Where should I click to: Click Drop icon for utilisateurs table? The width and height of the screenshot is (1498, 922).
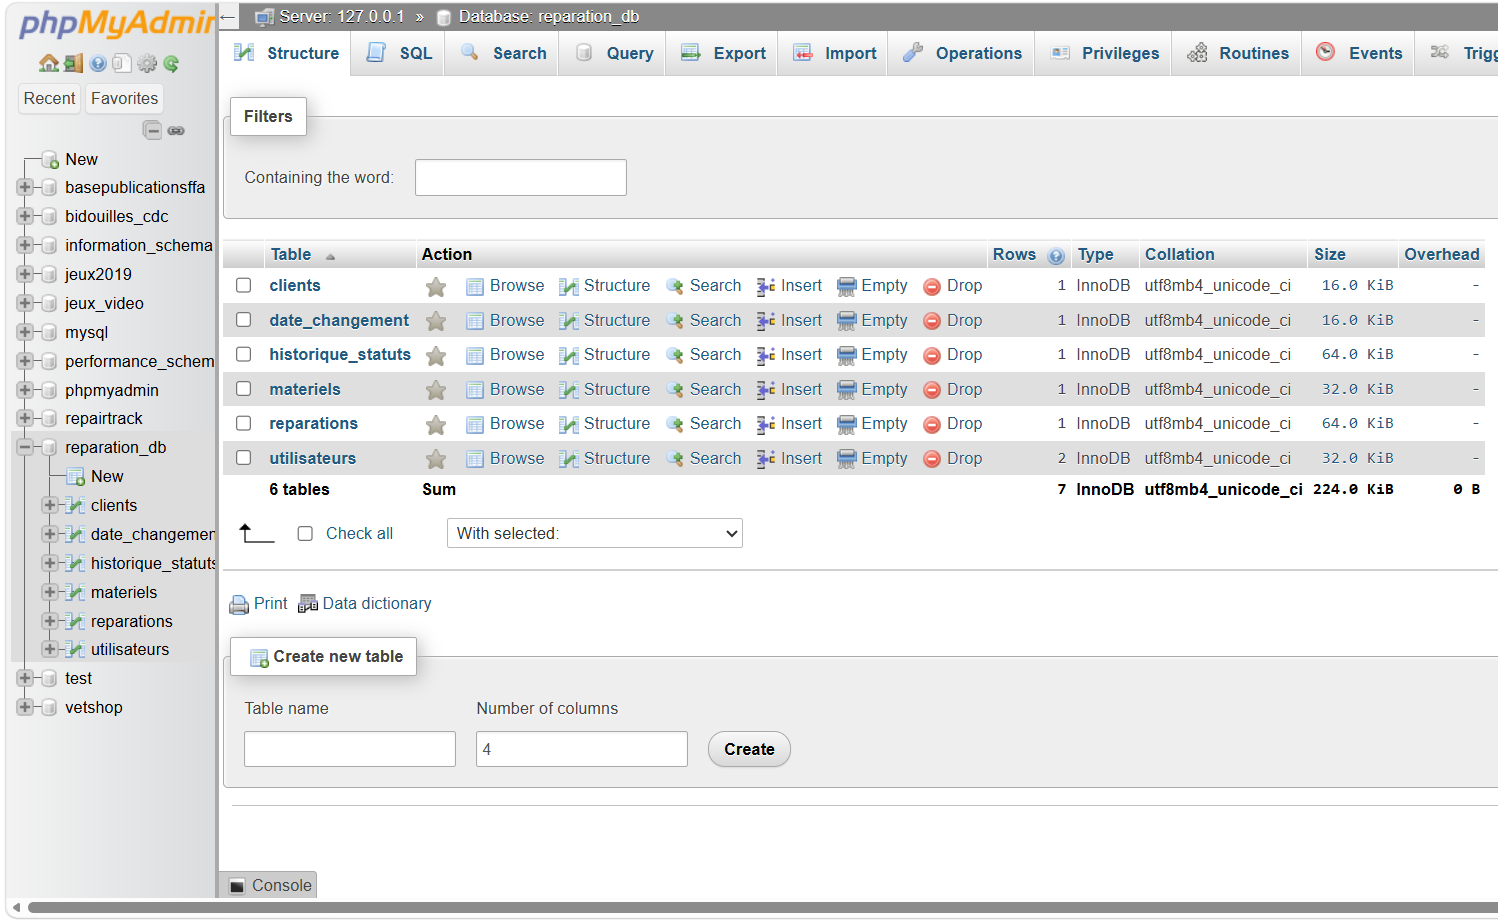pyautogui.click(x=932, y=459)
